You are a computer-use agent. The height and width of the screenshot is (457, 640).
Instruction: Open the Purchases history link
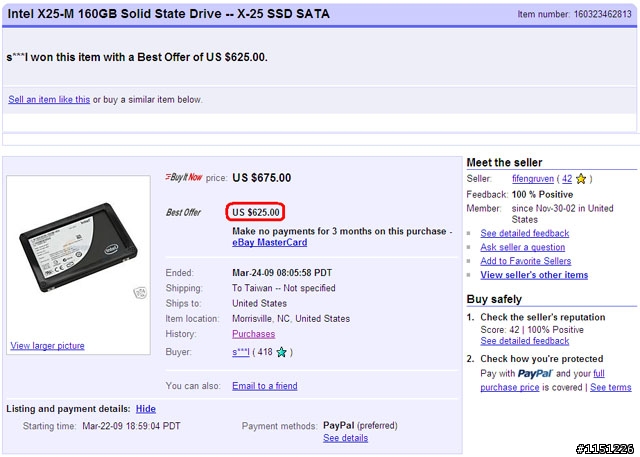(253, 334)
